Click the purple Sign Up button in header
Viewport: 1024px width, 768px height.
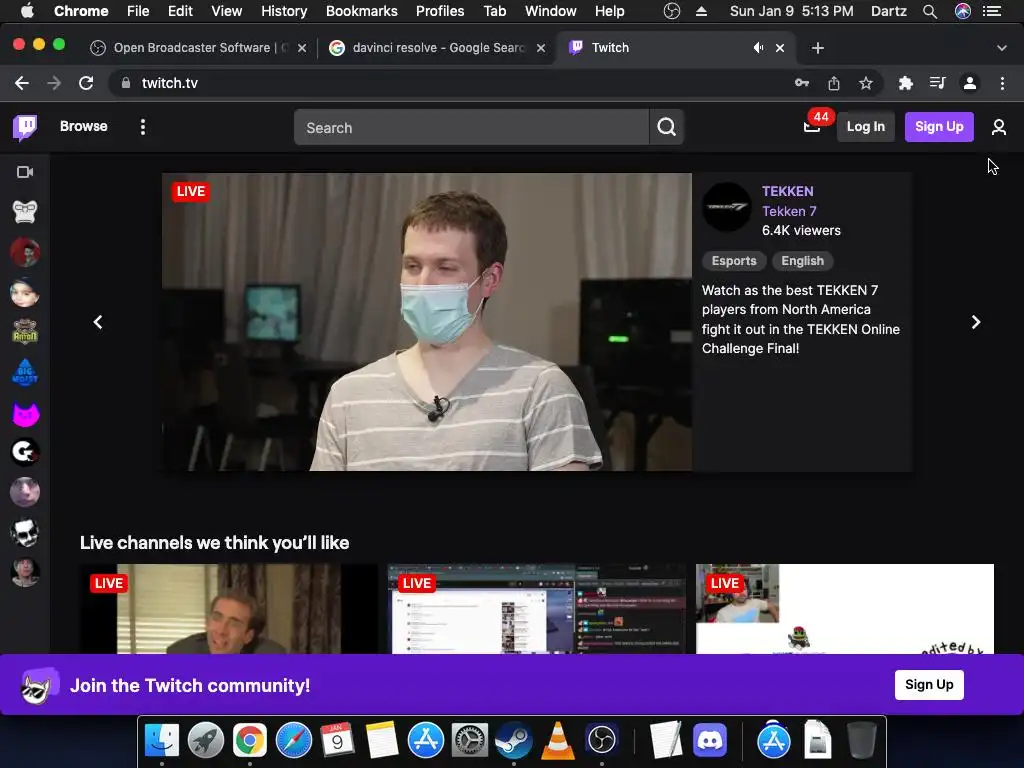click(939, 127)
